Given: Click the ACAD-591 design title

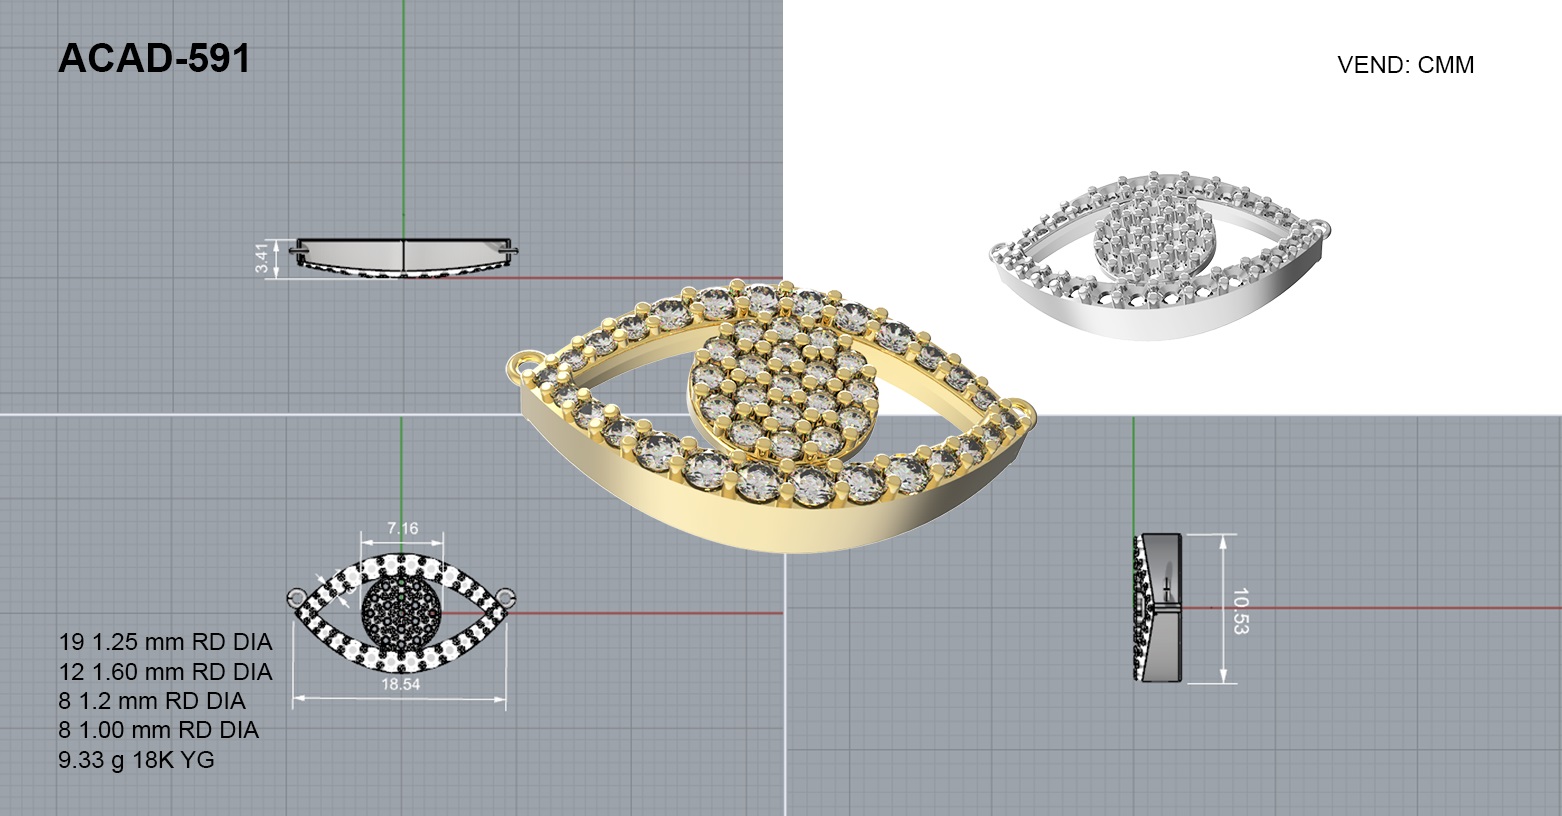Looking at the screenshot, I should point(154,60).
